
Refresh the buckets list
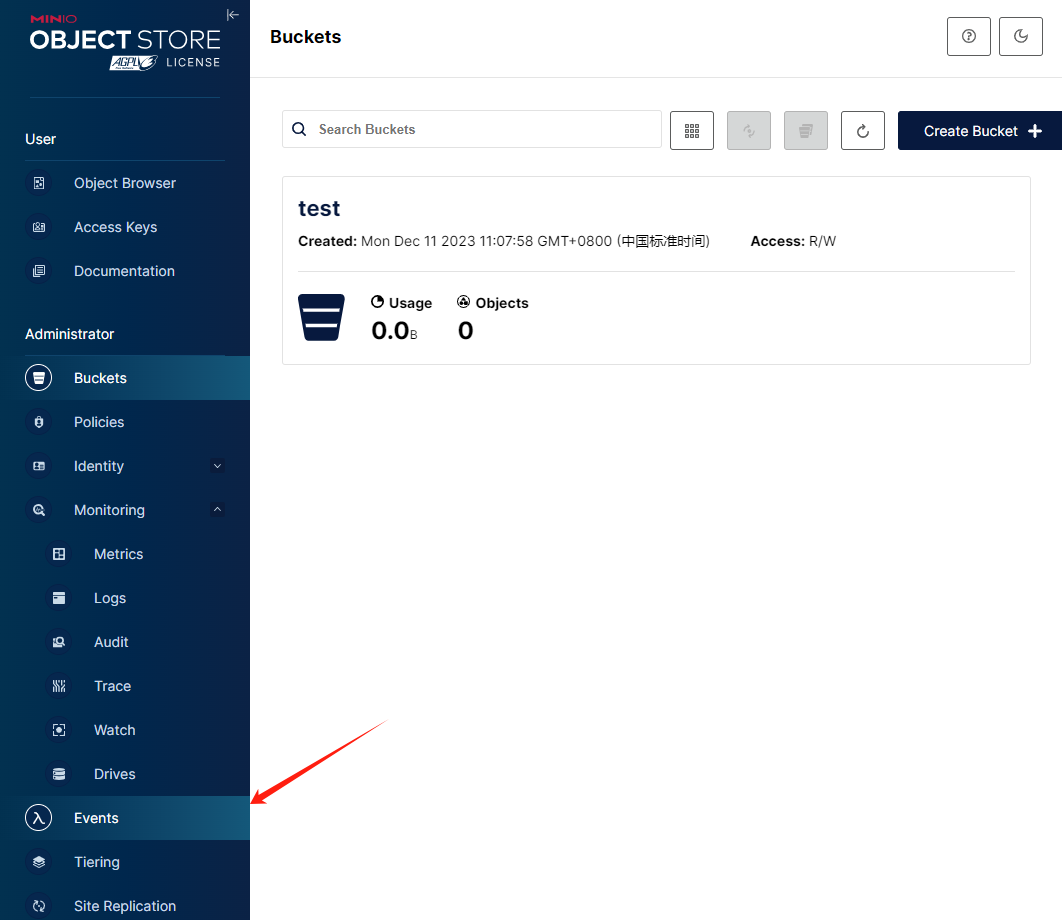pos(862,130)
